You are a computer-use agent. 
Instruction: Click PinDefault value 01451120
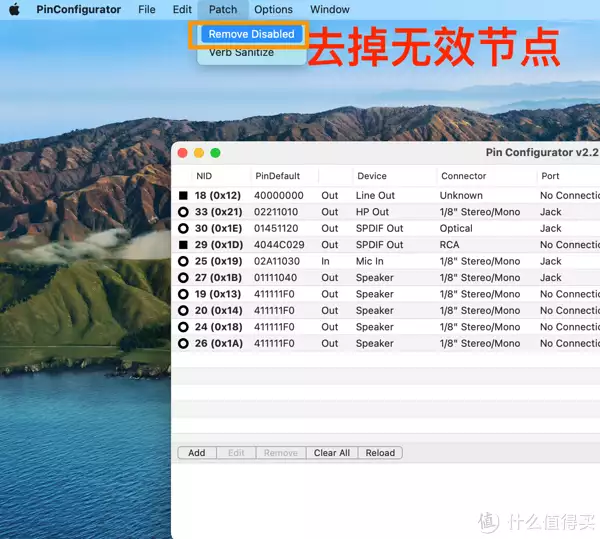(276, 228)
